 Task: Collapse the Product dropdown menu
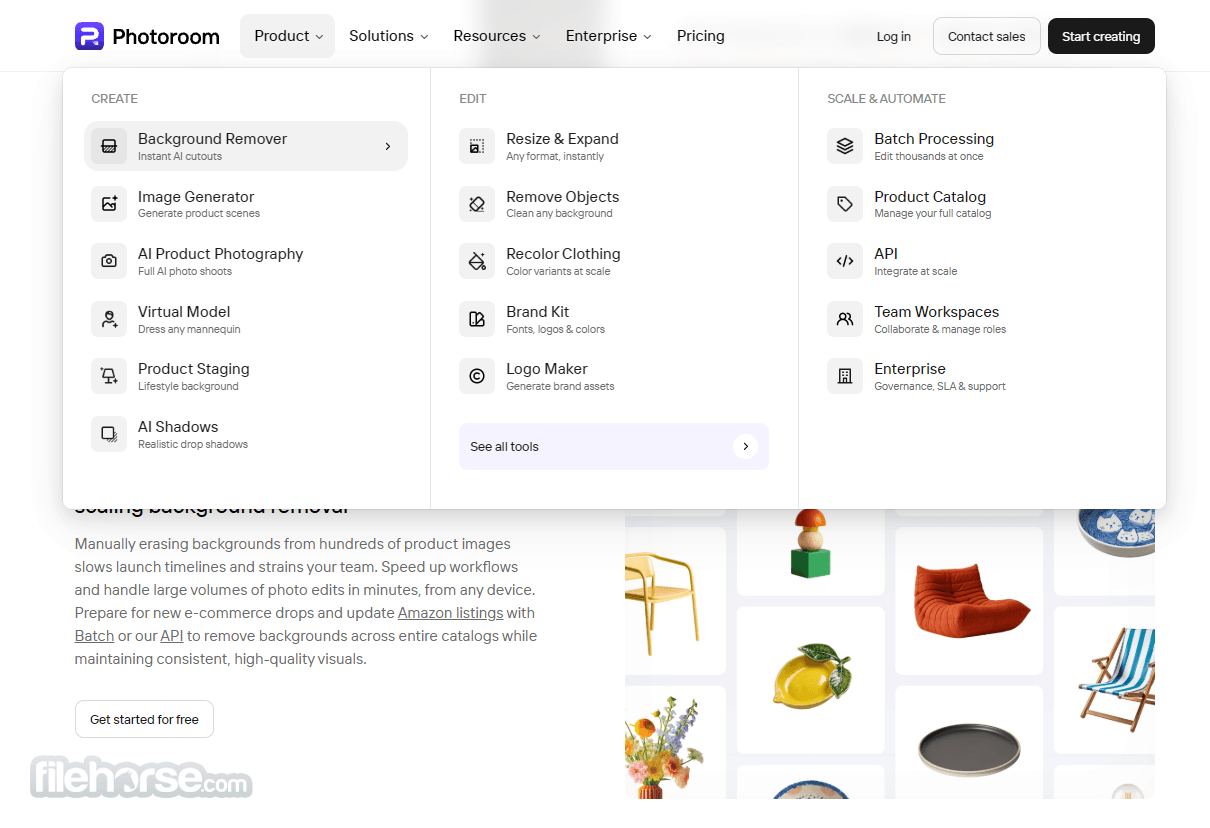pyautogui.click(x=288, y=36)
